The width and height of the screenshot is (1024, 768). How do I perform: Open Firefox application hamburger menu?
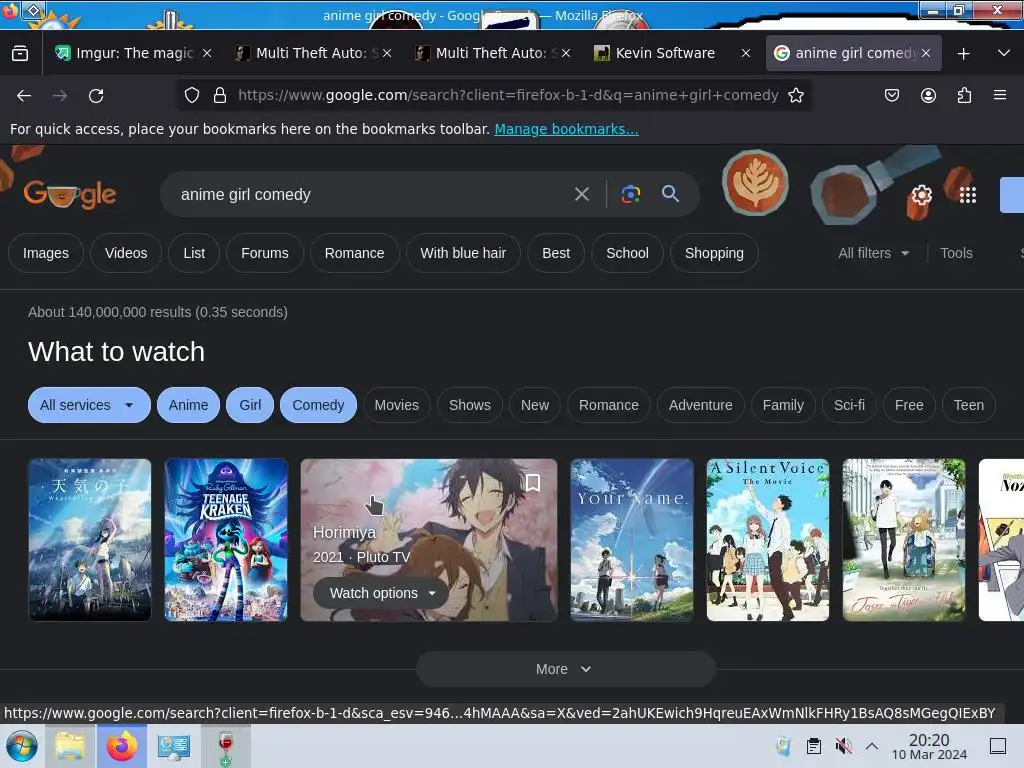pyautogui.click(x=1000, y=95)
